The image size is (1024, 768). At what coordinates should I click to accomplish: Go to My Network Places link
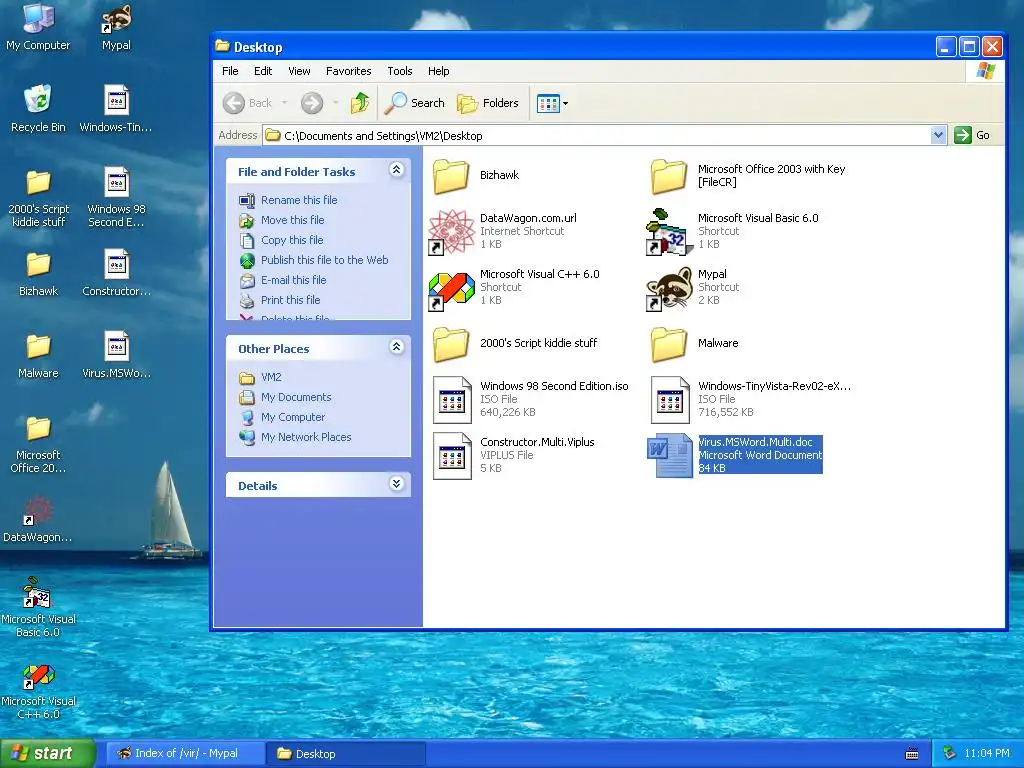point(295,438)
